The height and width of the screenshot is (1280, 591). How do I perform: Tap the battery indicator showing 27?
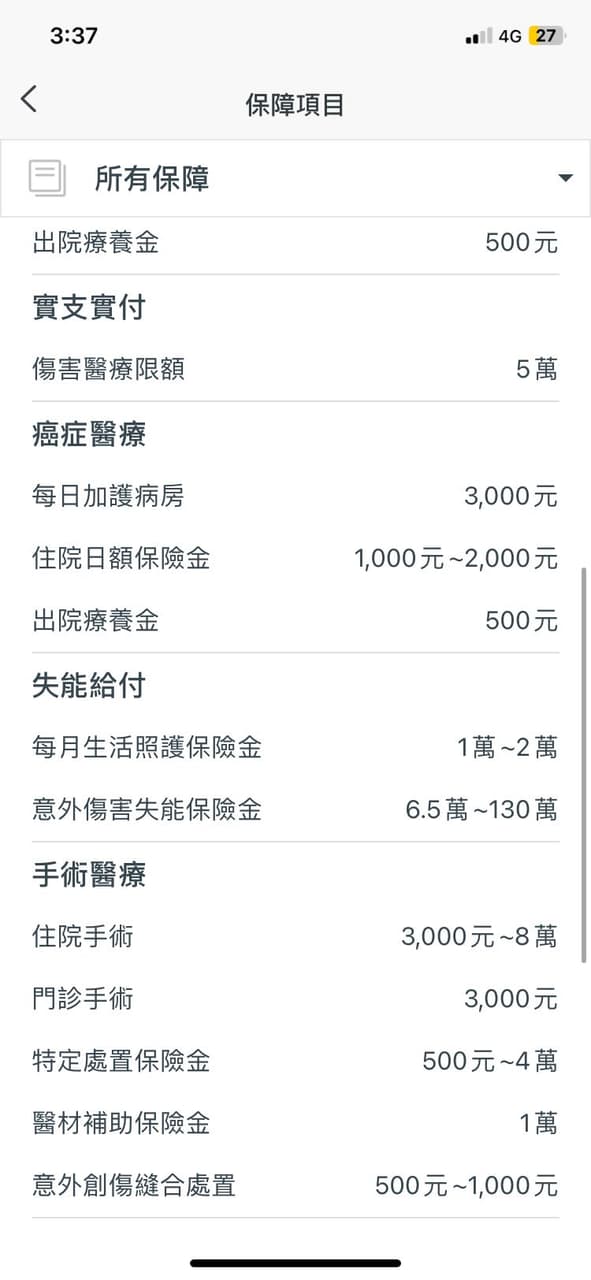[x=547, y=36]
